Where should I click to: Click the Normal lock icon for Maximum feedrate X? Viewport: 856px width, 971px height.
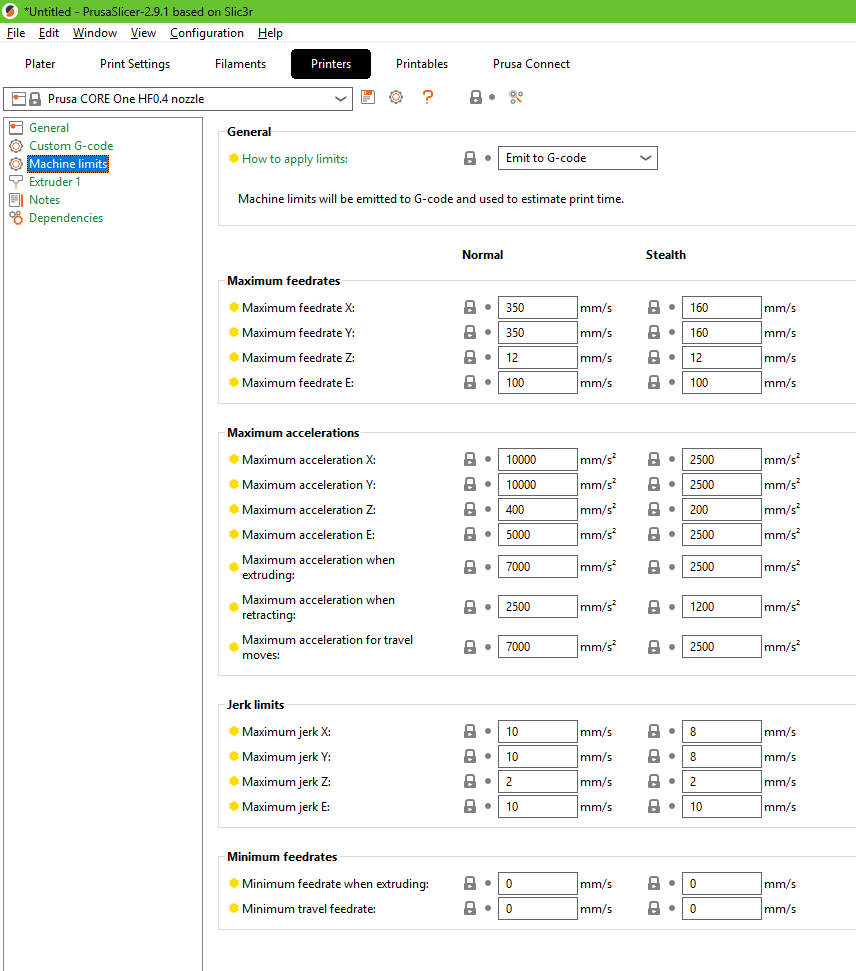click(x=470, y=308)
